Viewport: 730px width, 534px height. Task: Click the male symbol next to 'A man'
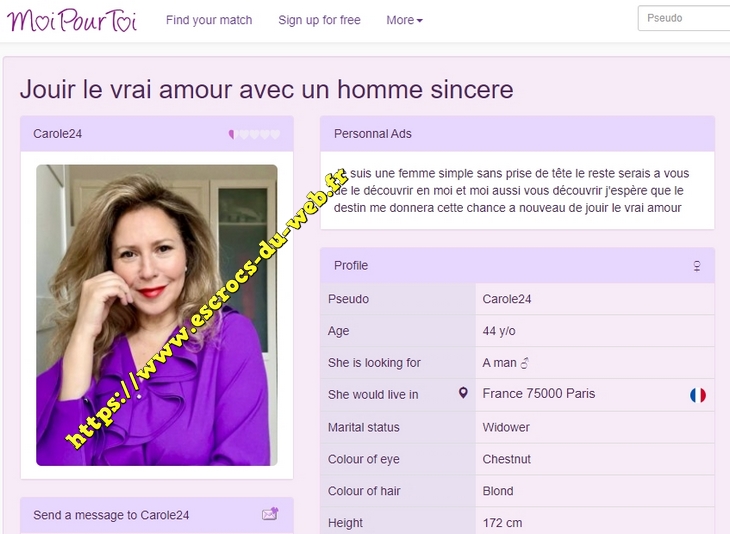pos(525,363)
